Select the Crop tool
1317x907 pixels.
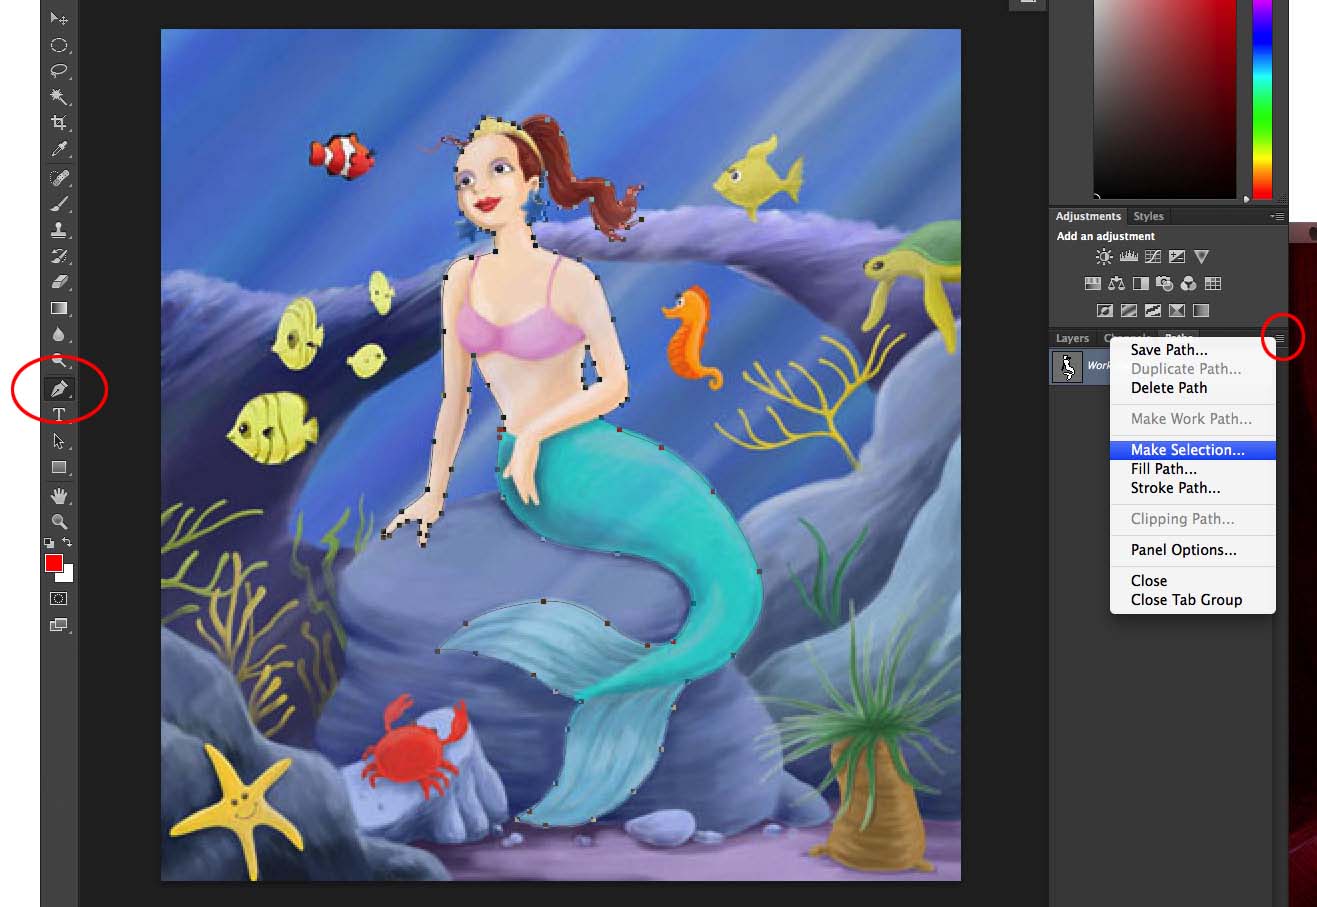pos(59,123)
